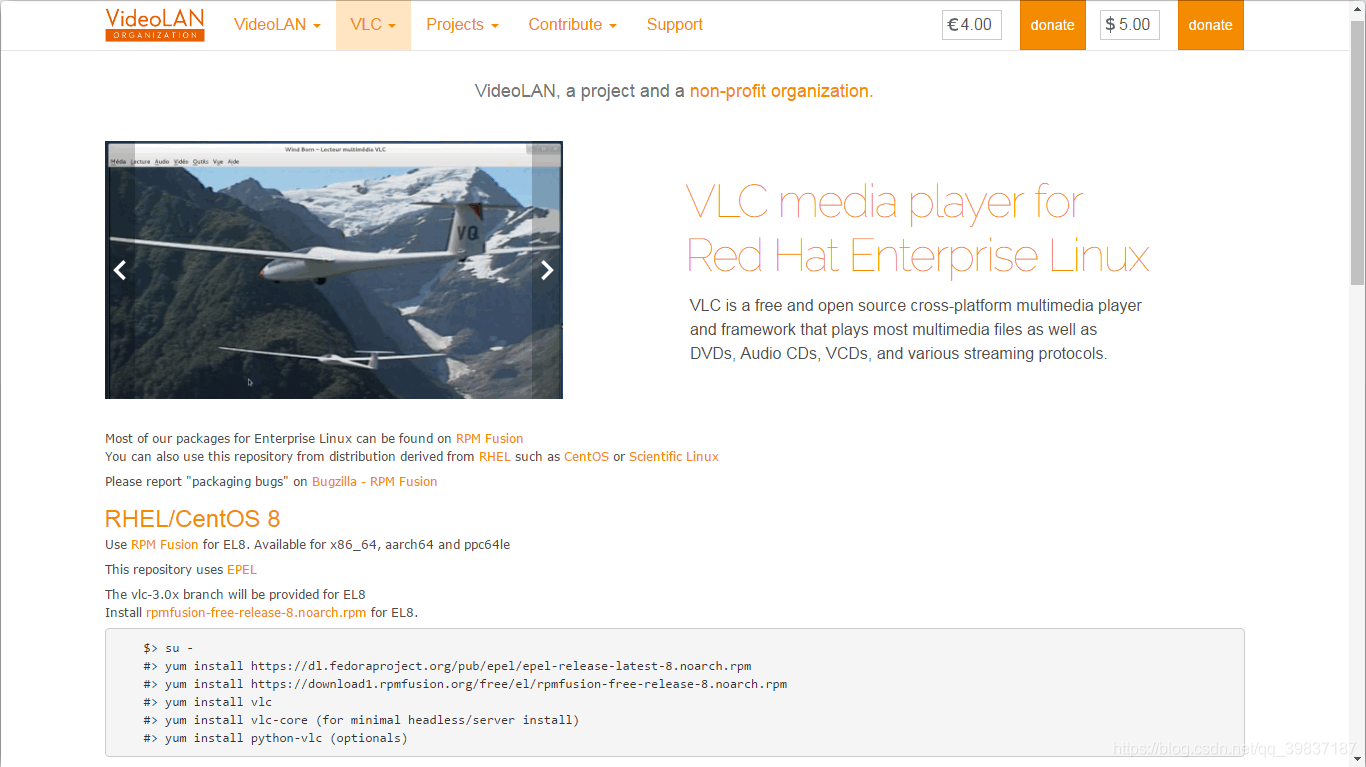Open the VLC dropdown menu

(373, 25)
